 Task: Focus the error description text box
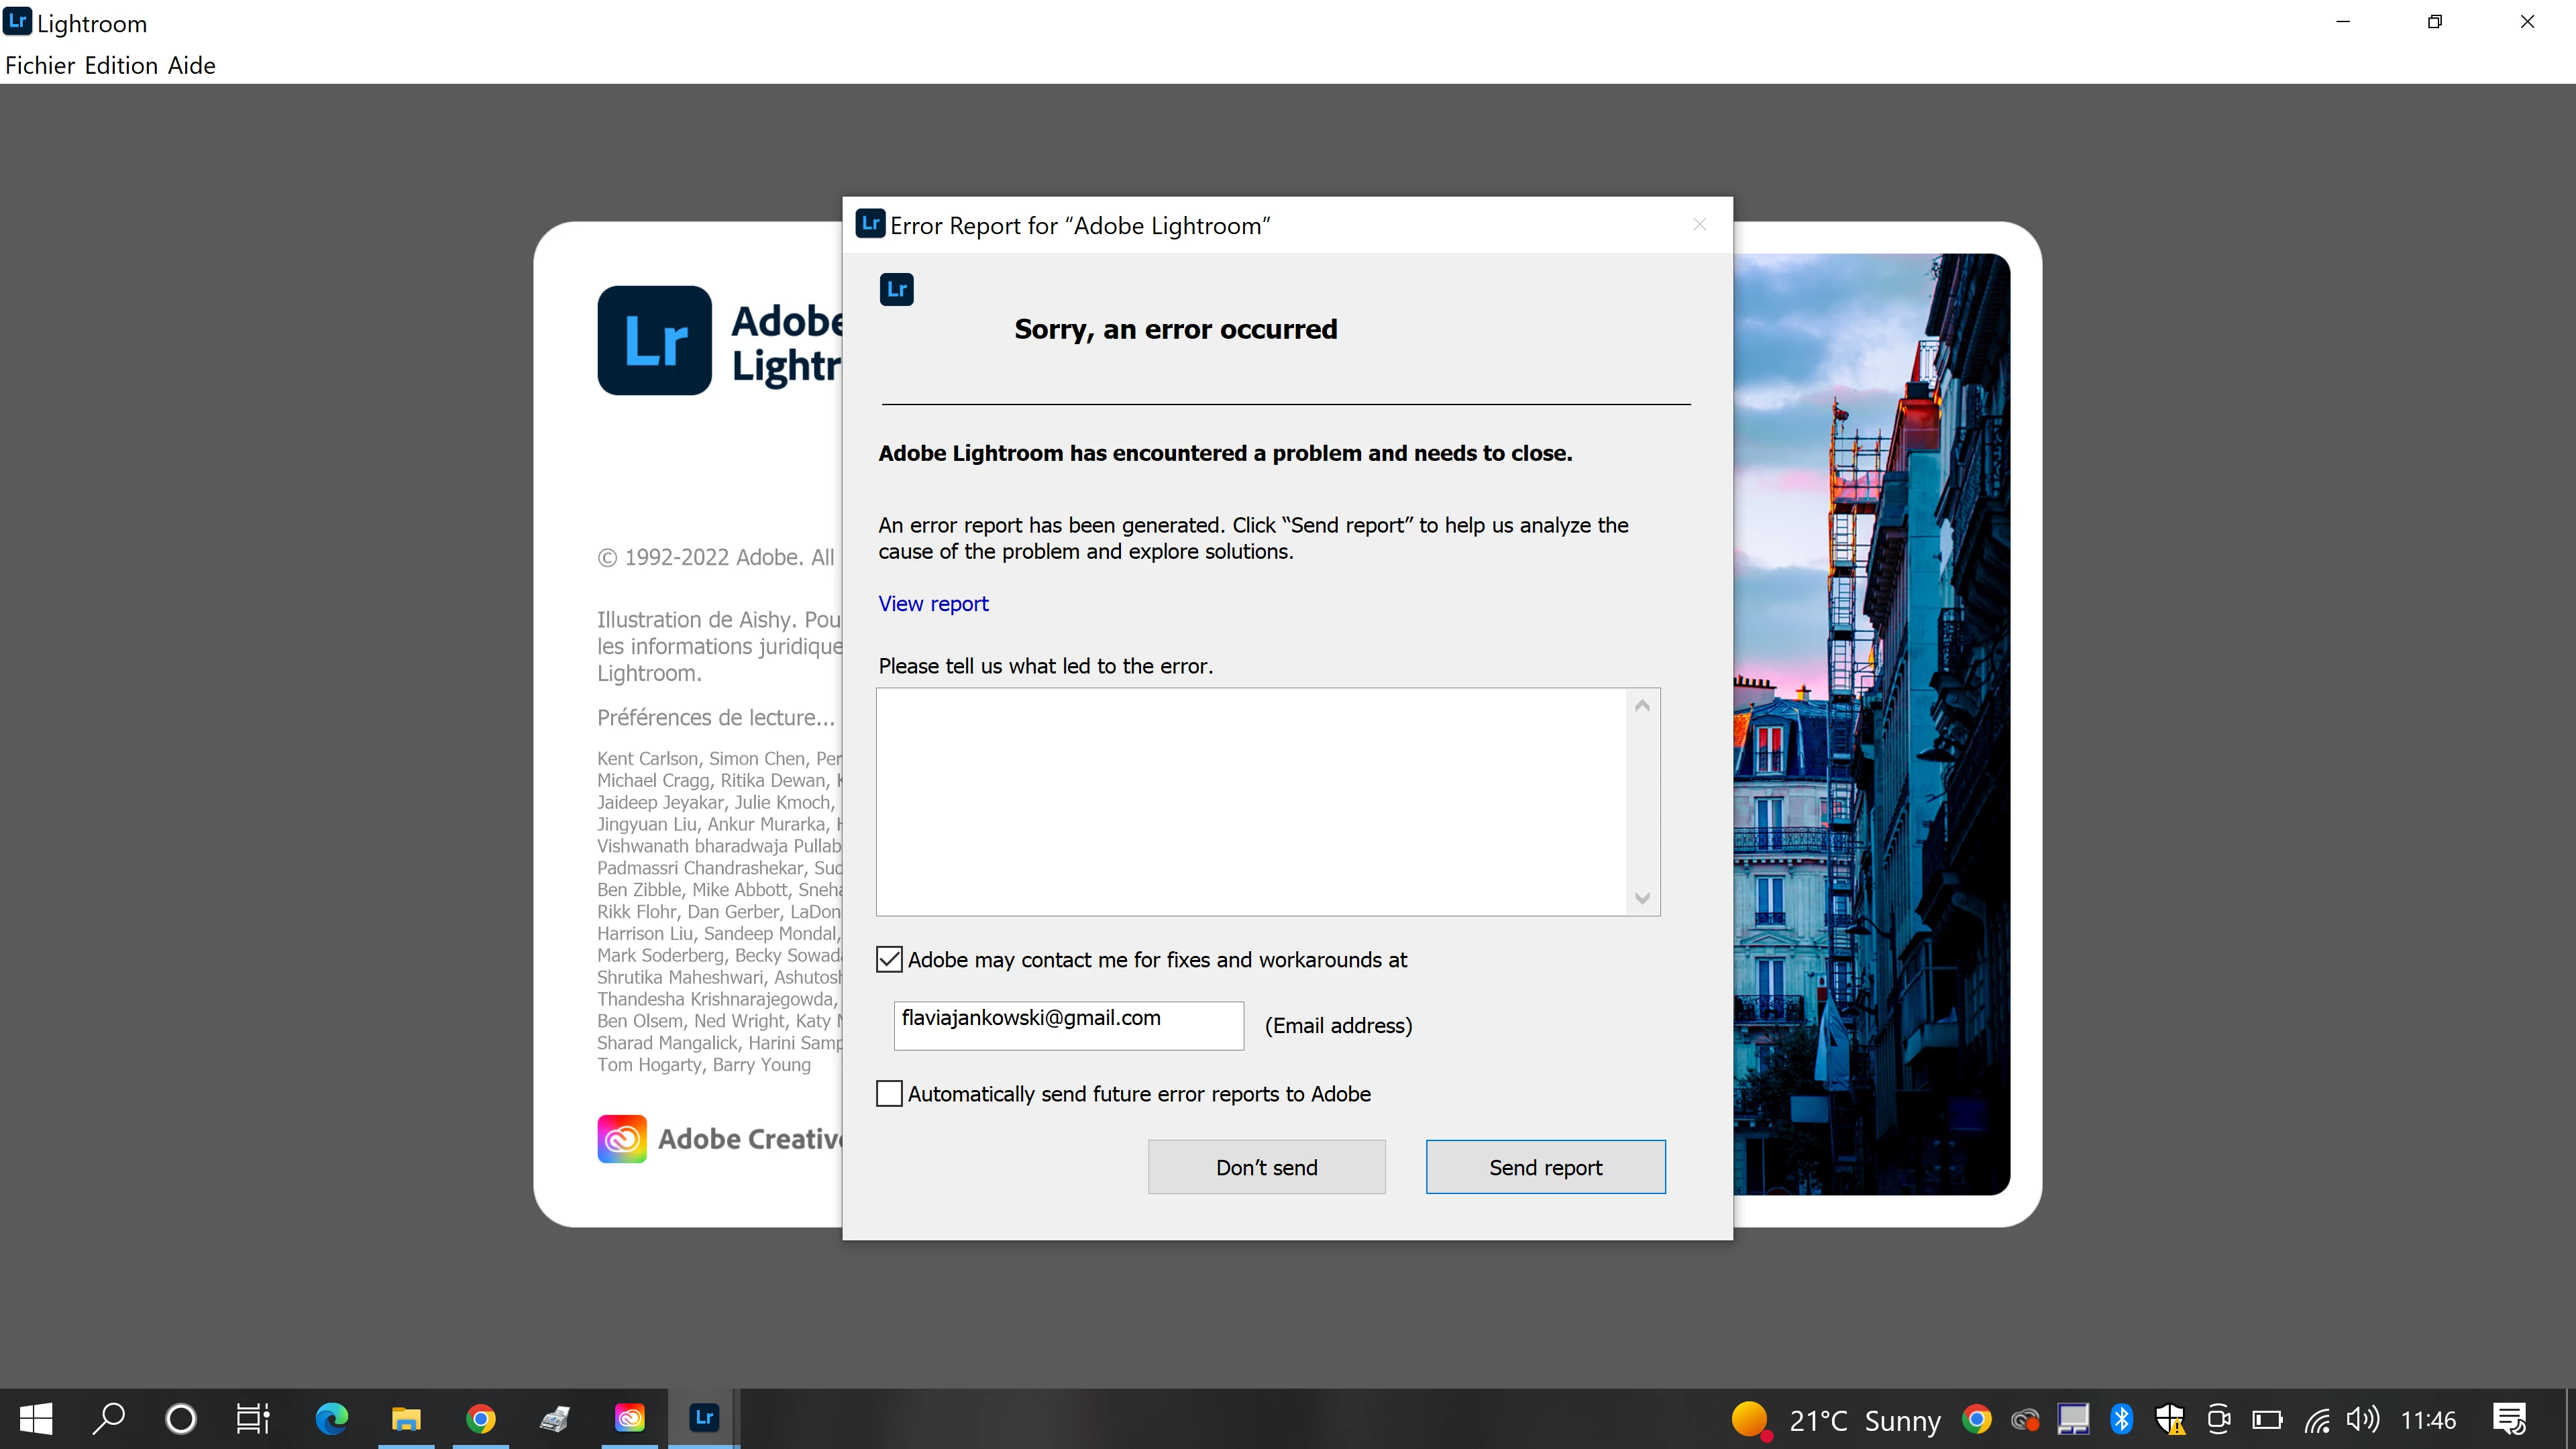coord(1252,801)
